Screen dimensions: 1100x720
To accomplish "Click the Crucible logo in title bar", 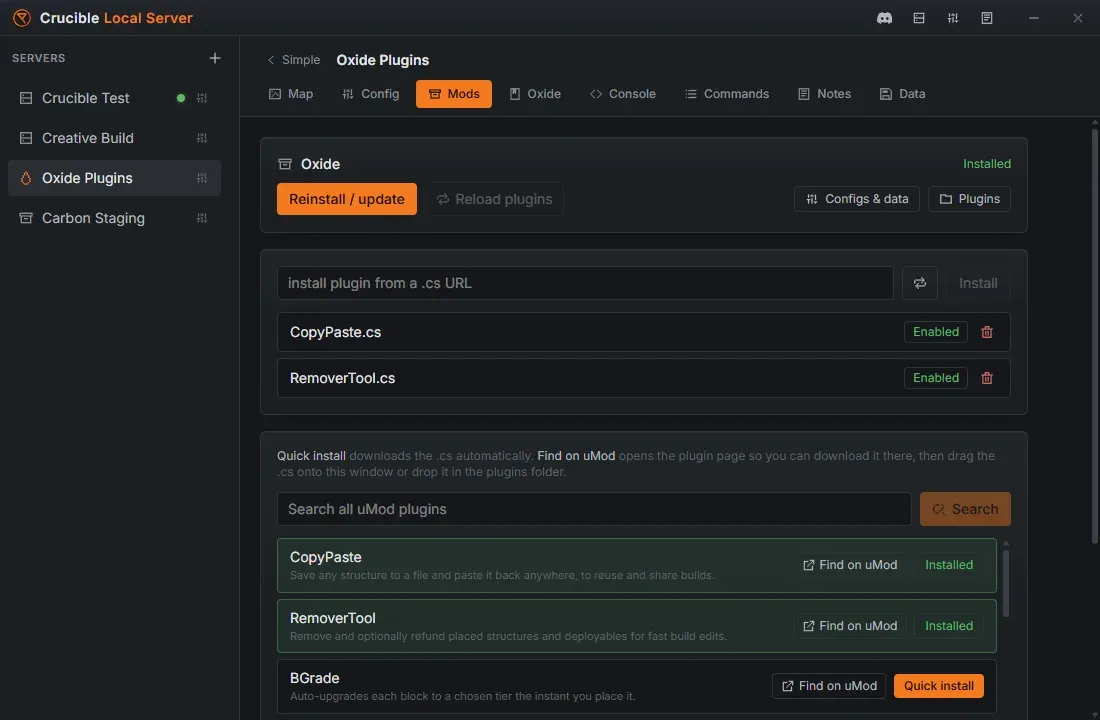I will point(22,18).
